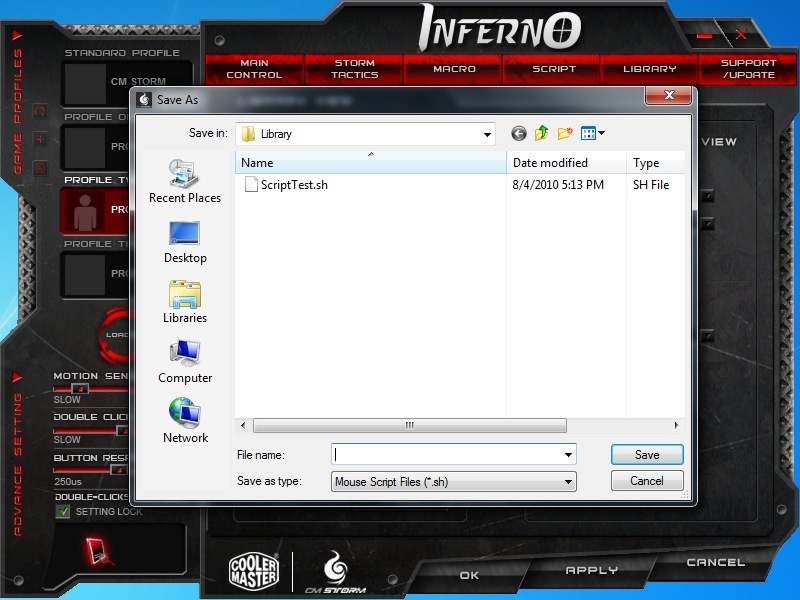Go back using the navigation arrow icon
Viewport: 800px width, 600px height.
click(x=521, y=132)
